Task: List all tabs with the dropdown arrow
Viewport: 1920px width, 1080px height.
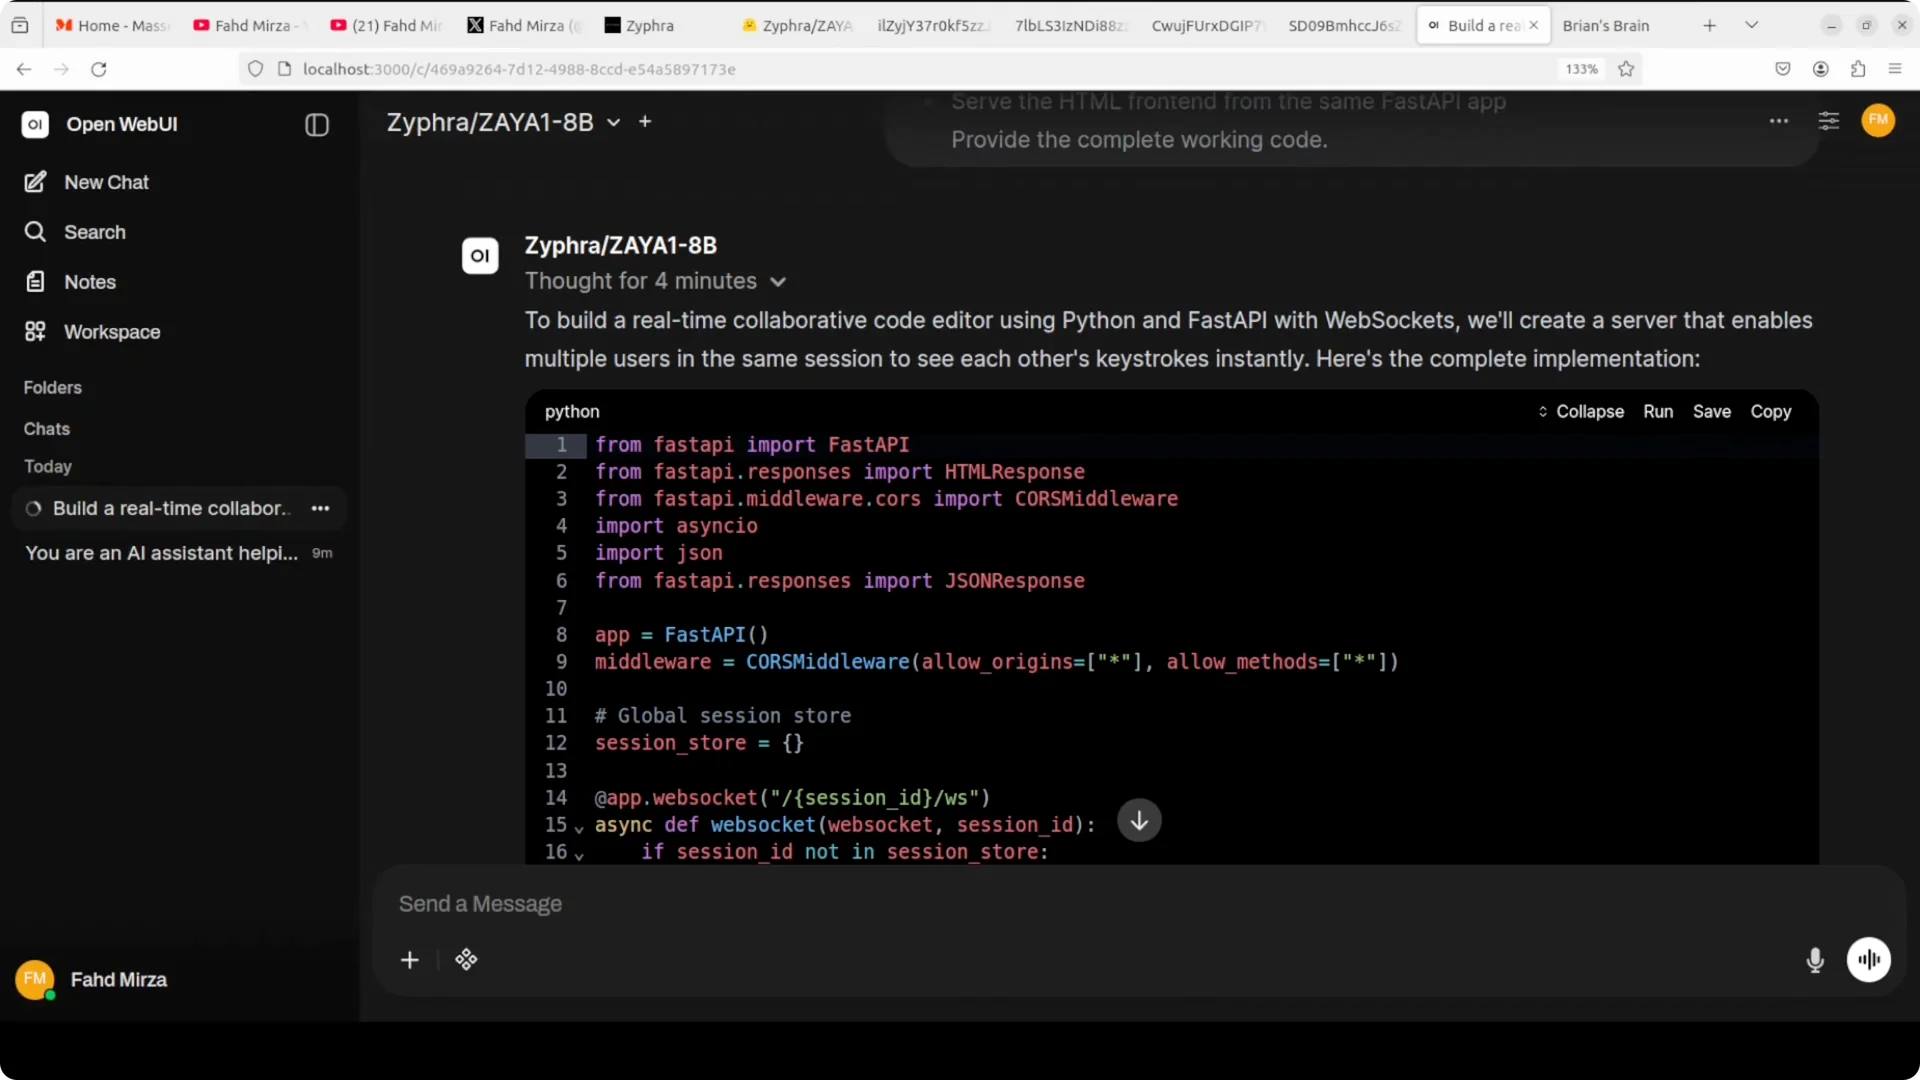Action: tap(1752, 25)
